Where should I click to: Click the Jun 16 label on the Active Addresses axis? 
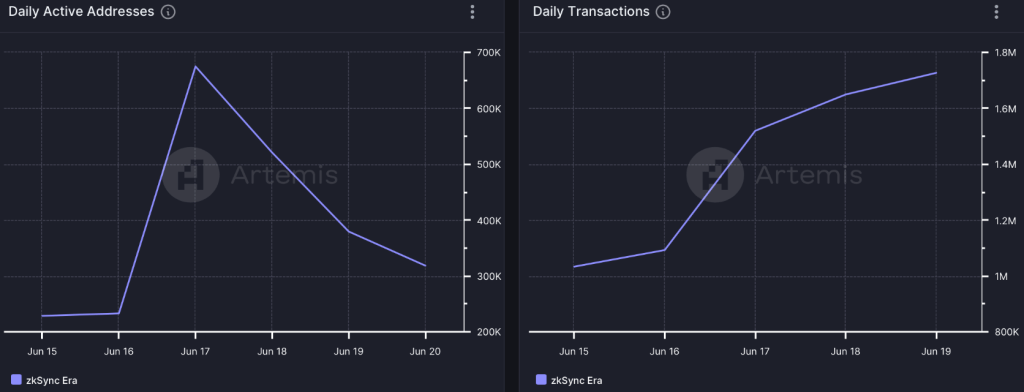118,351
